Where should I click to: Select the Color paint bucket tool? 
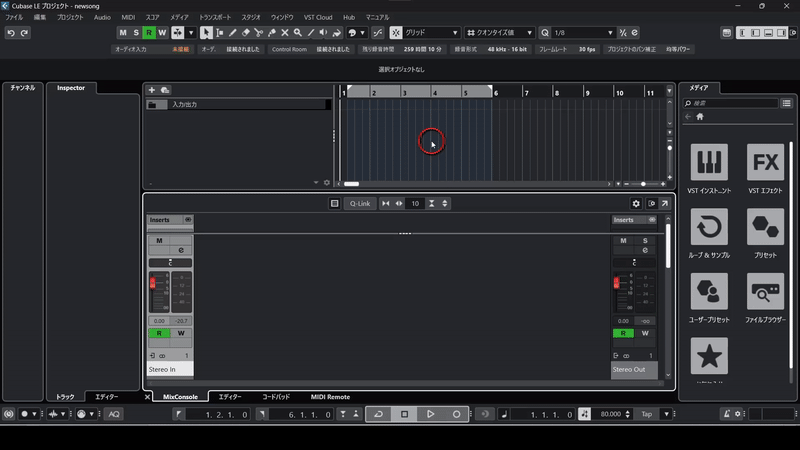click(x=337, y=33)
